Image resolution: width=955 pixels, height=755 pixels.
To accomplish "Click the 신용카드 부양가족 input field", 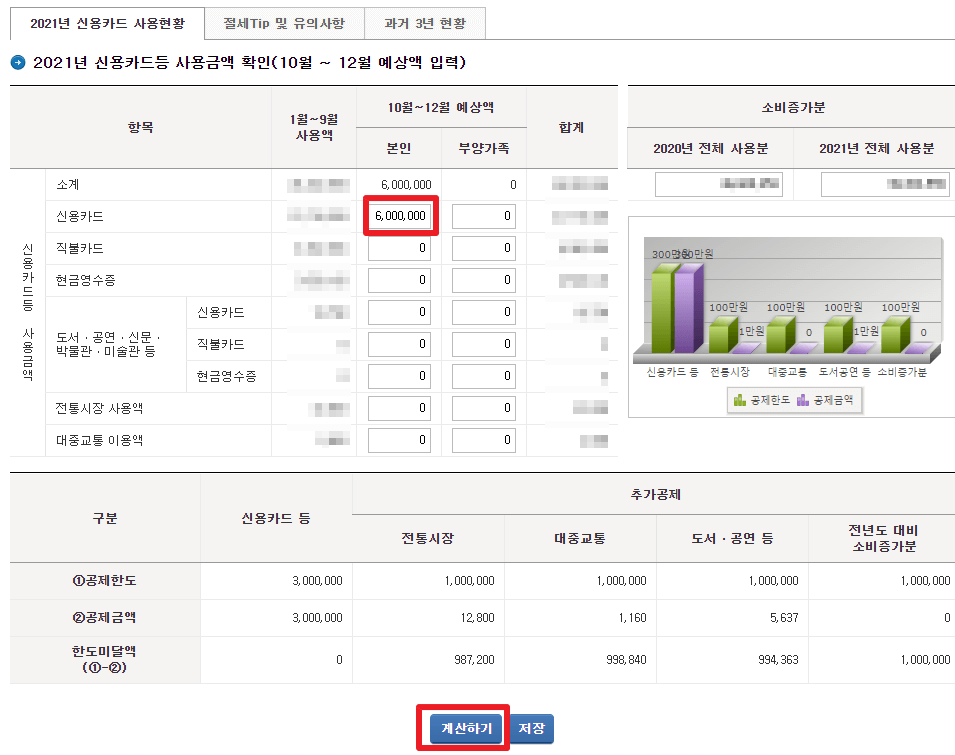I will click(x=483, y=216).
